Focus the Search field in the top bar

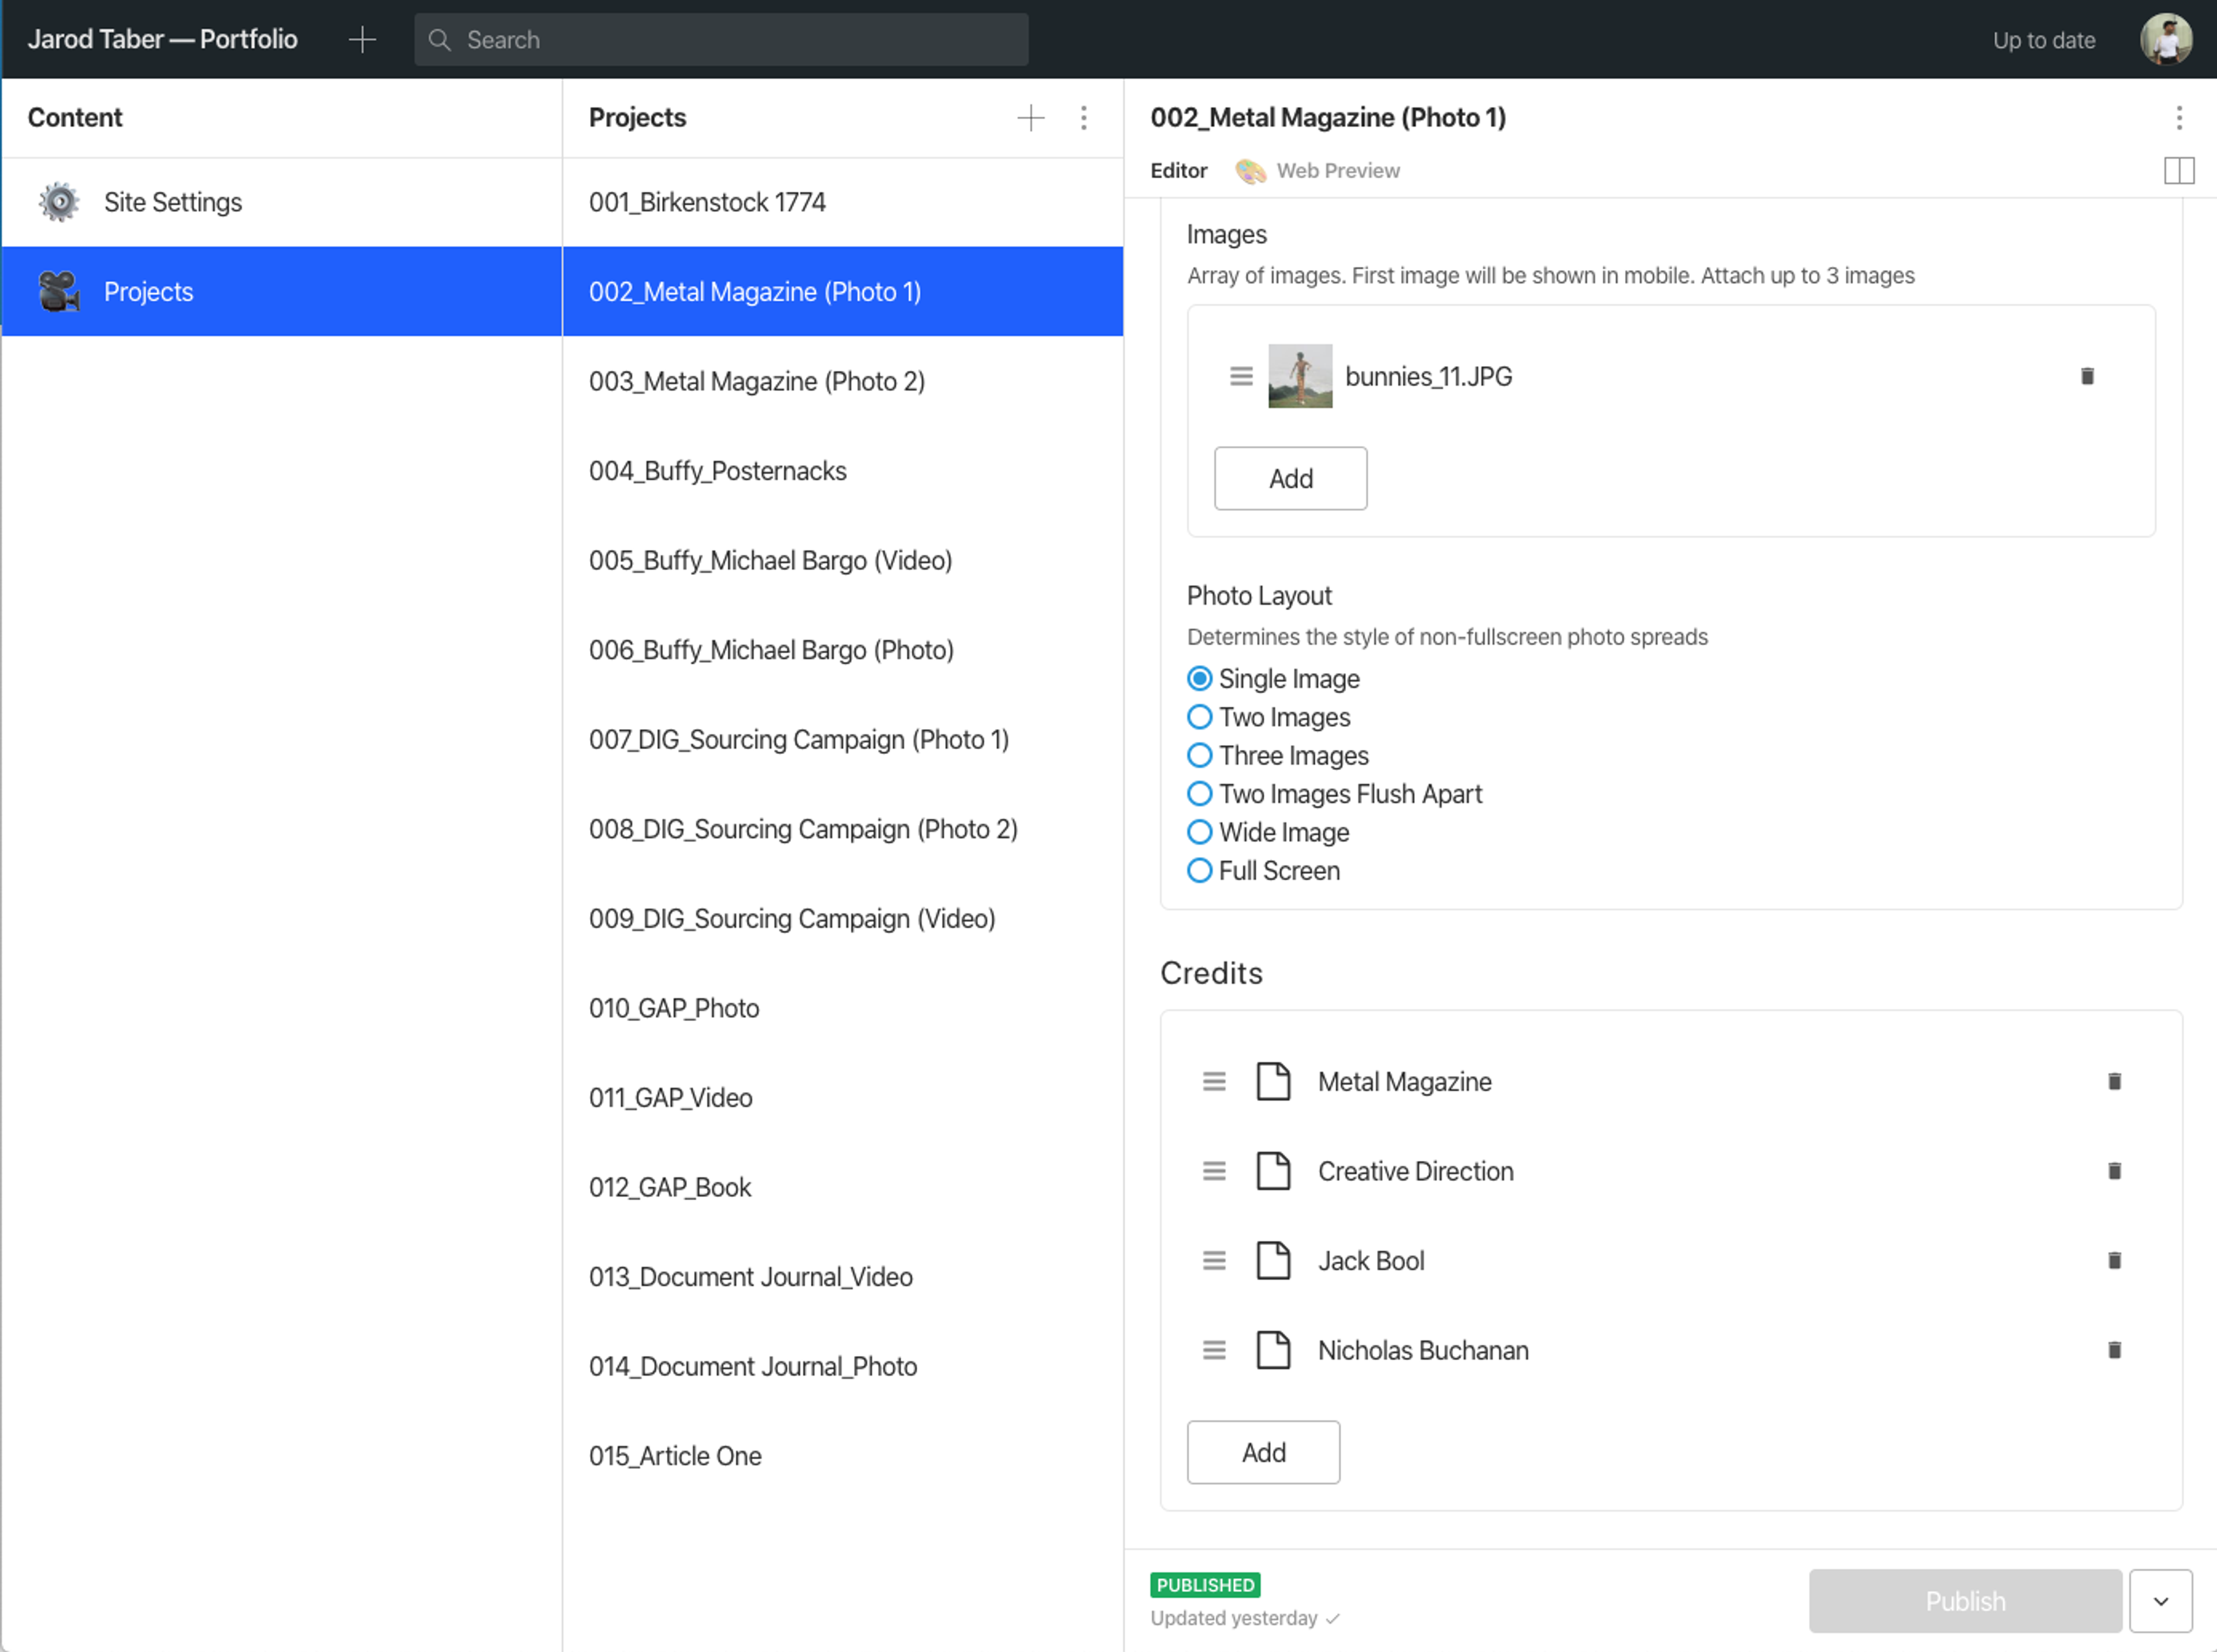pos(720,40)
